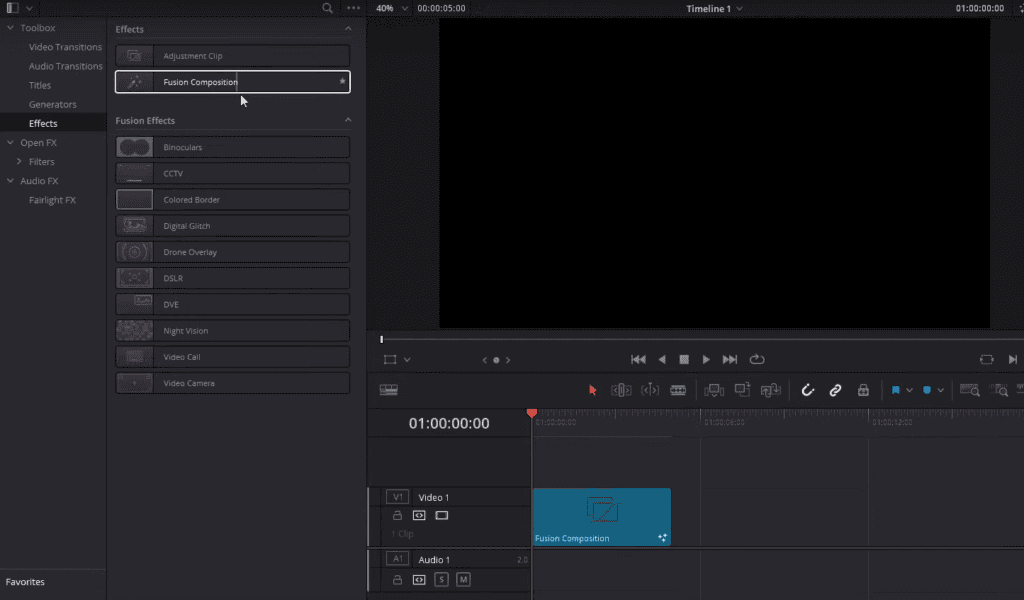Select Audio Transitions category
1024x600 pixels.
65,66
